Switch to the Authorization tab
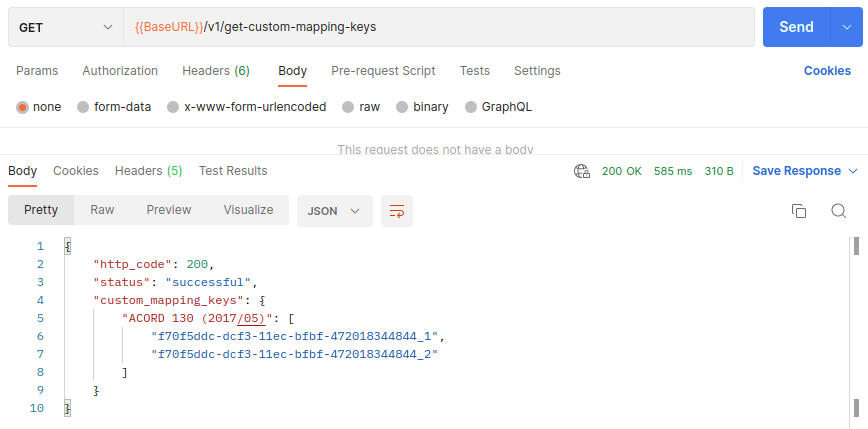868x429 pixels. (120, 71)
